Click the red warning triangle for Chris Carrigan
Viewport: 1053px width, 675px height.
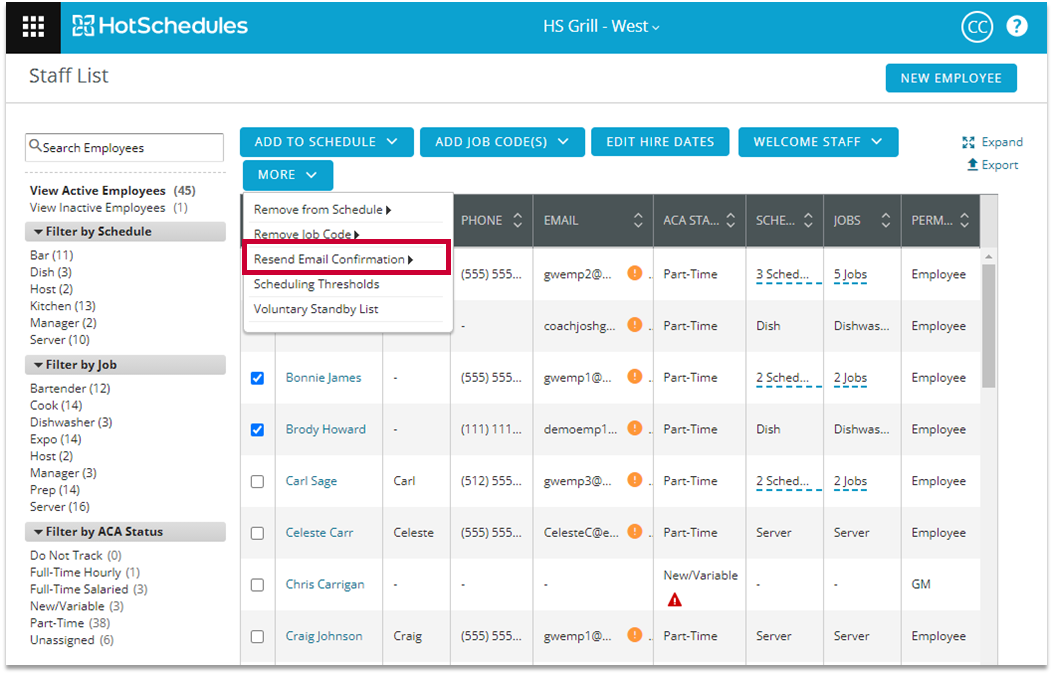click(x=675, y=600)
